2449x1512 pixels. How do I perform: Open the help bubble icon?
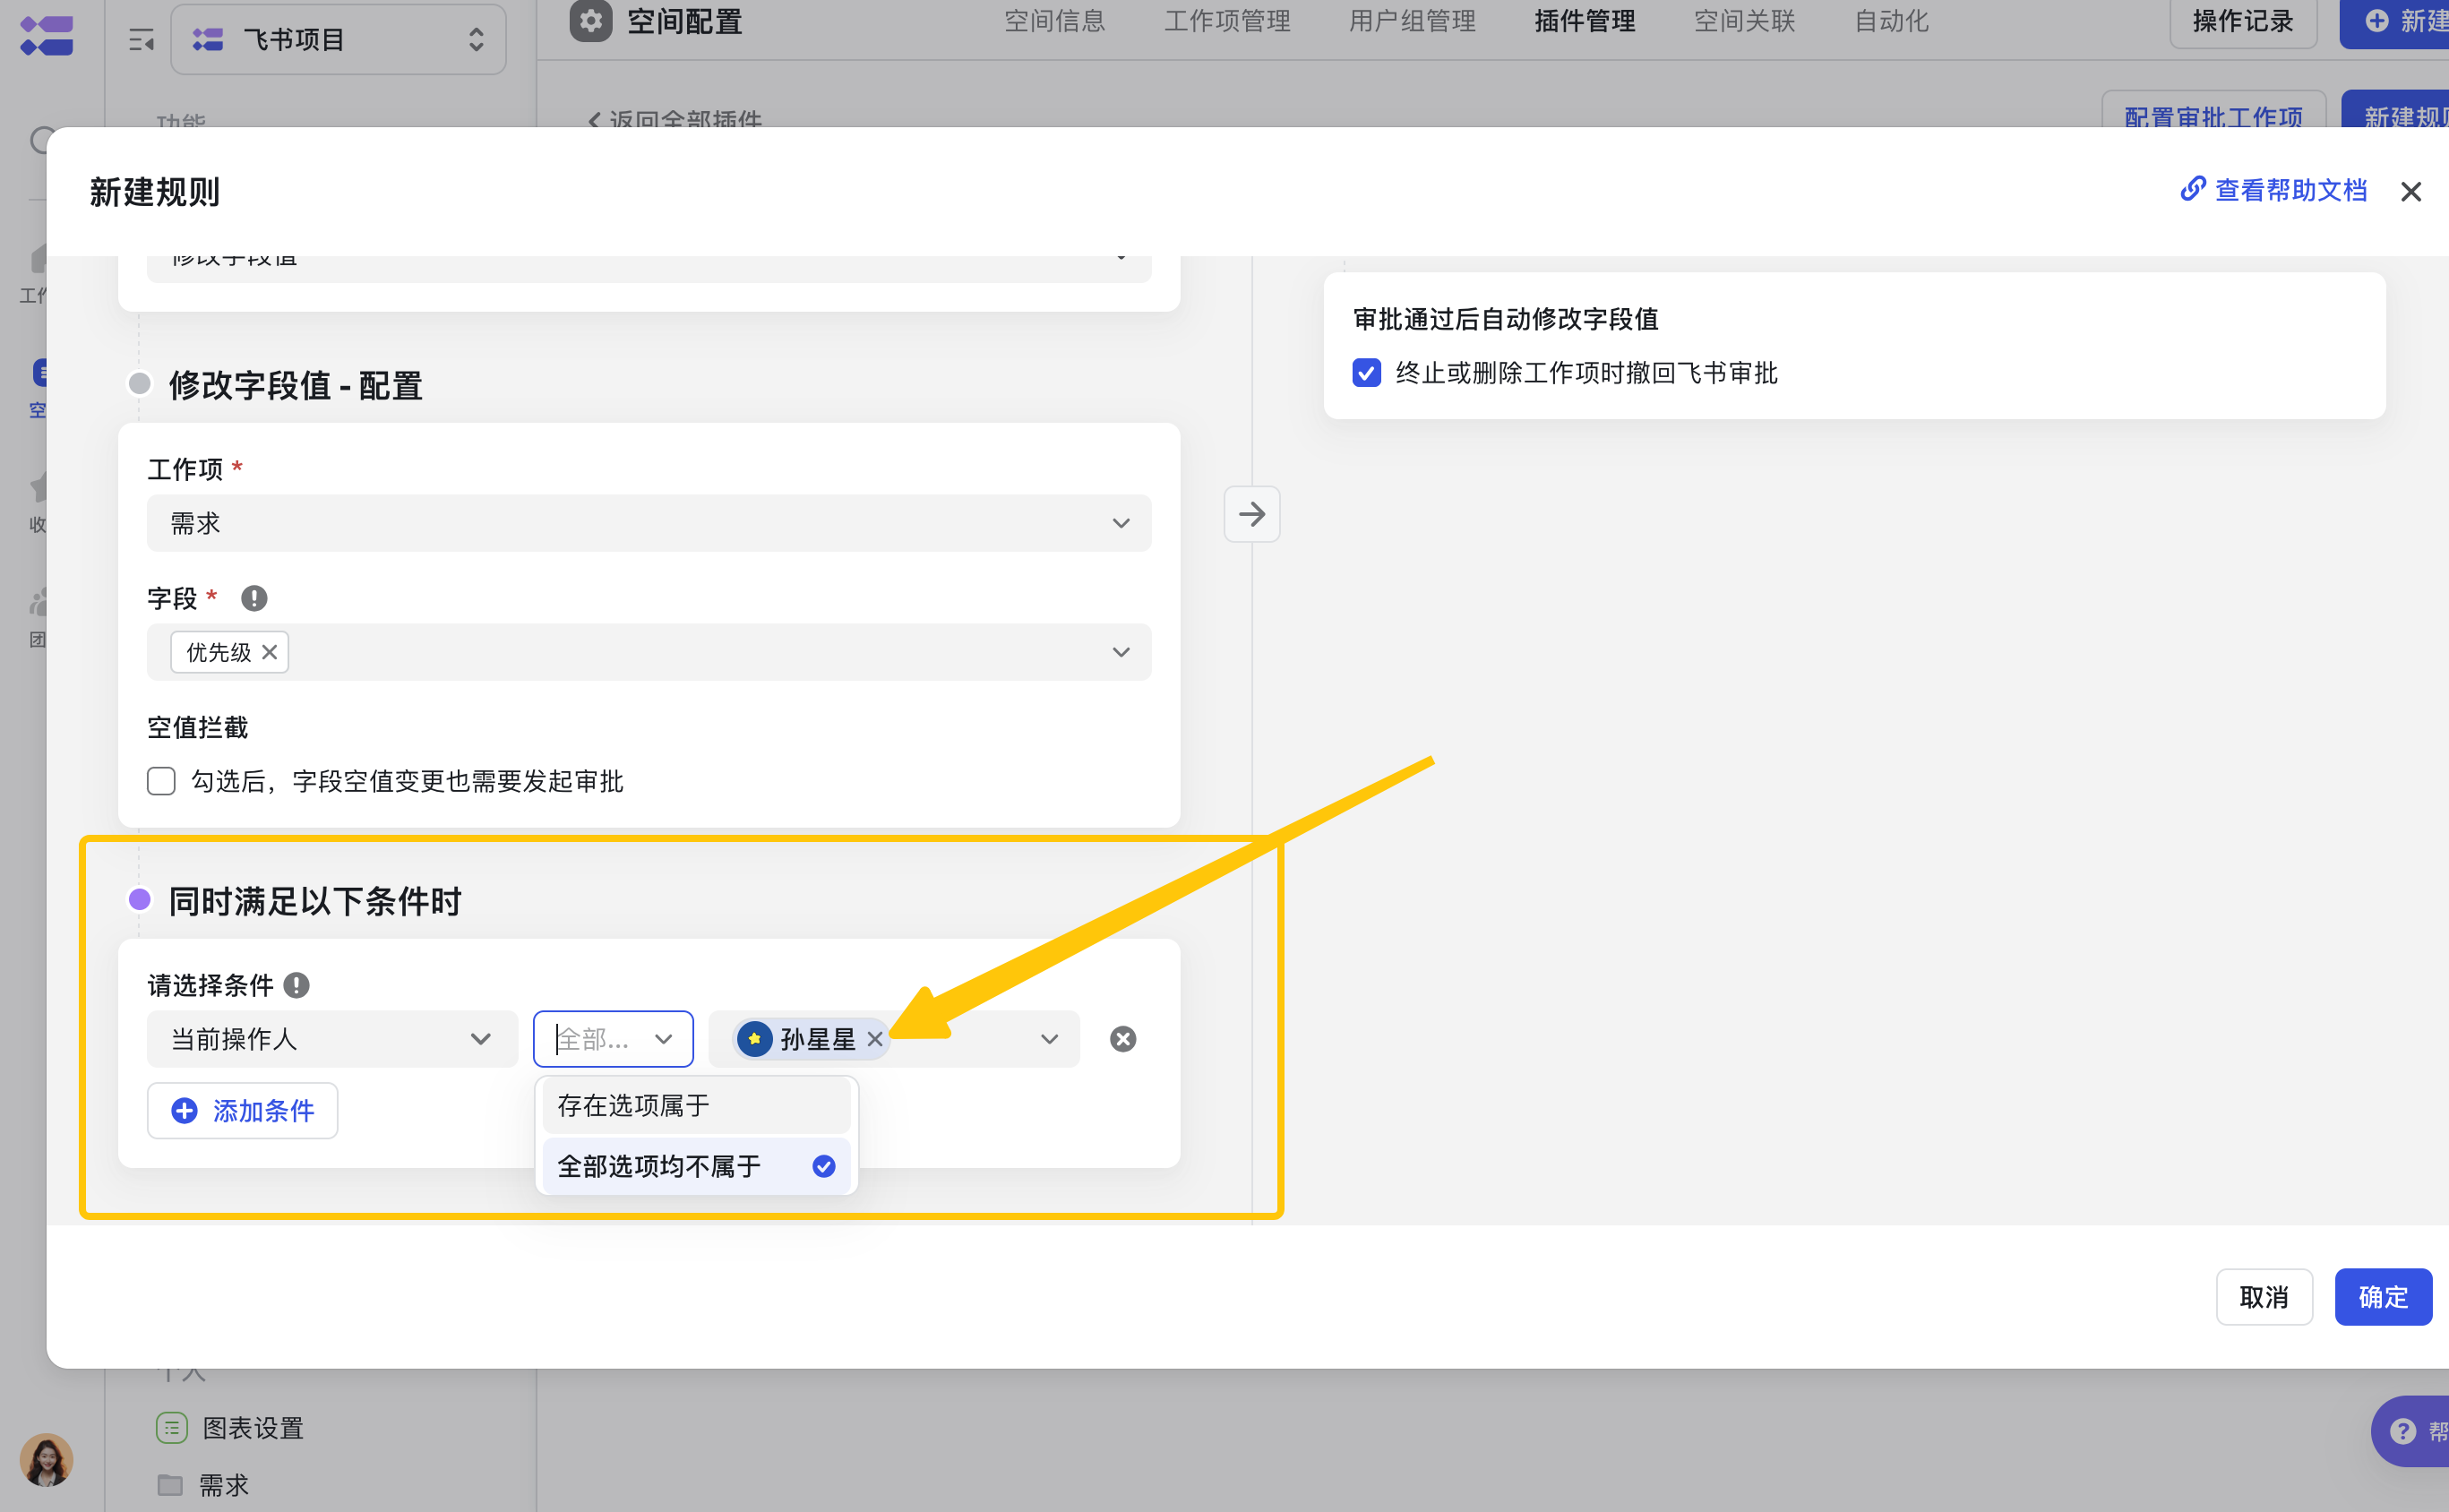click(x=2403, y=1431)
